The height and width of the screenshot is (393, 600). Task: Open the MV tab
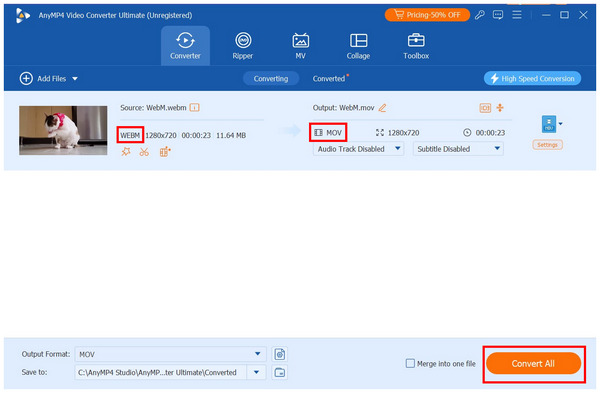(x=300, y=46)
